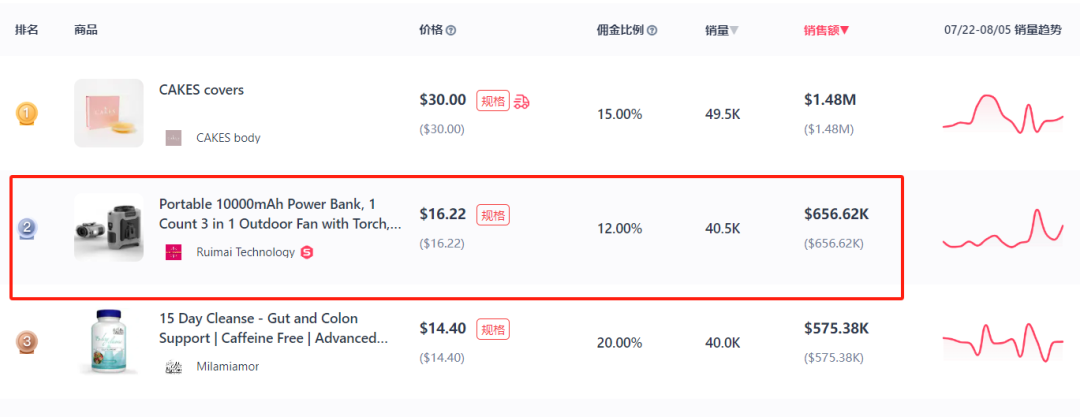Click the 15 Day Cleanse bottle thumbnail
The width and height of the screenshot is (1080, 417).
[x=109, y=342]
